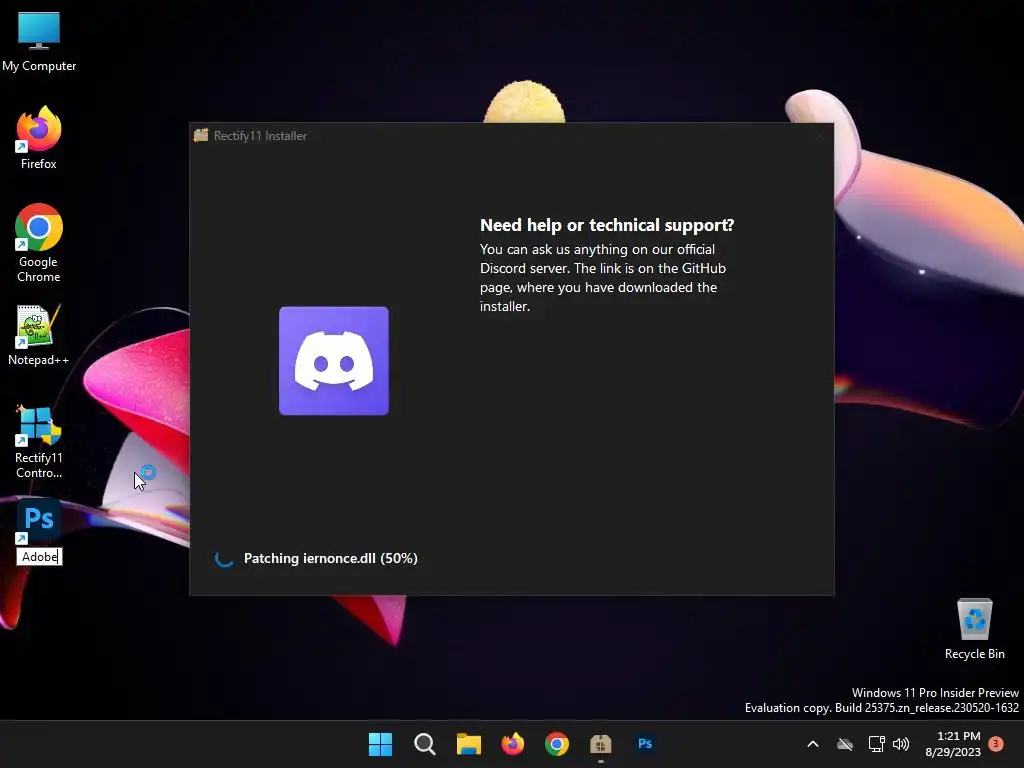This screenshot has width=1024, height=768.
Task: Open the Windows Start menu
Action: pos(380,744)
